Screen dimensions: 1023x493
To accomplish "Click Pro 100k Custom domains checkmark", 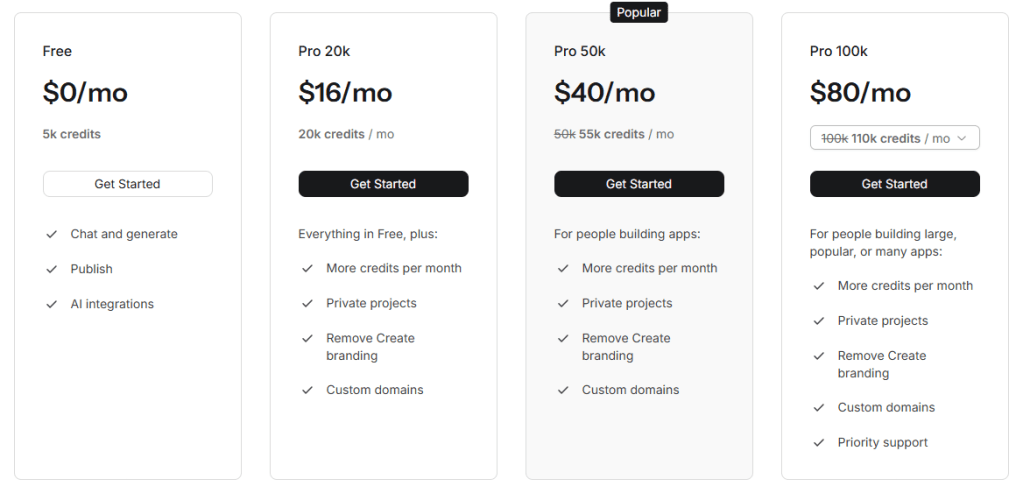I will click(819, 407).
